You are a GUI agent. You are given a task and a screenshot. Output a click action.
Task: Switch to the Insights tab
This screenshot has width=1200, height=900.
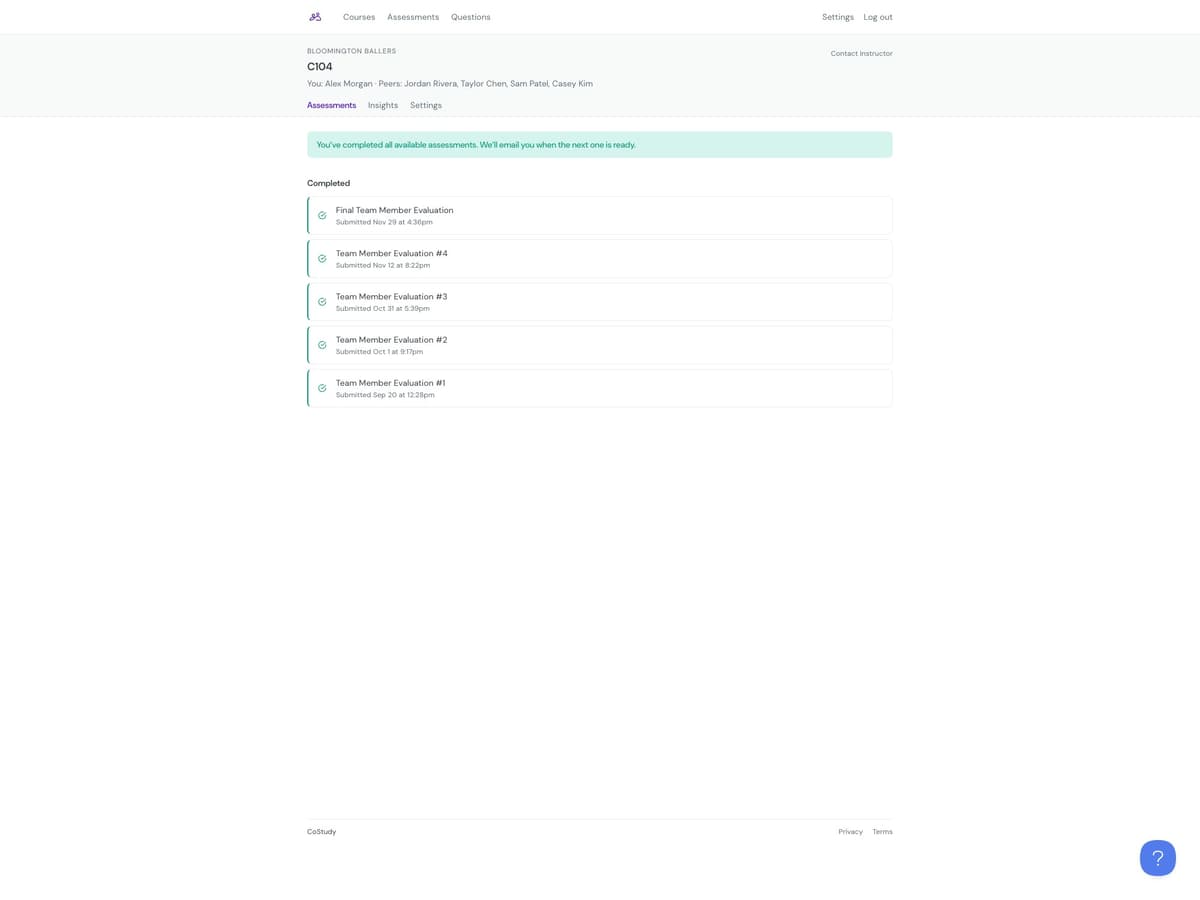pos(382,105)
